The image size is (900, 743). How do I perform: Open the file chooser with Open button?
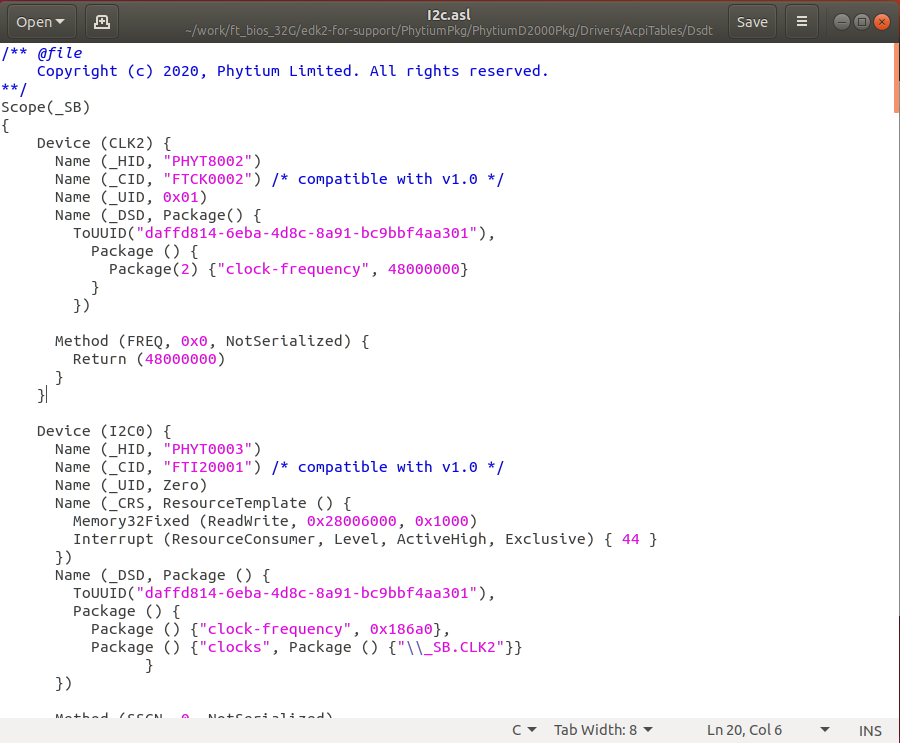tap(41, 22)
